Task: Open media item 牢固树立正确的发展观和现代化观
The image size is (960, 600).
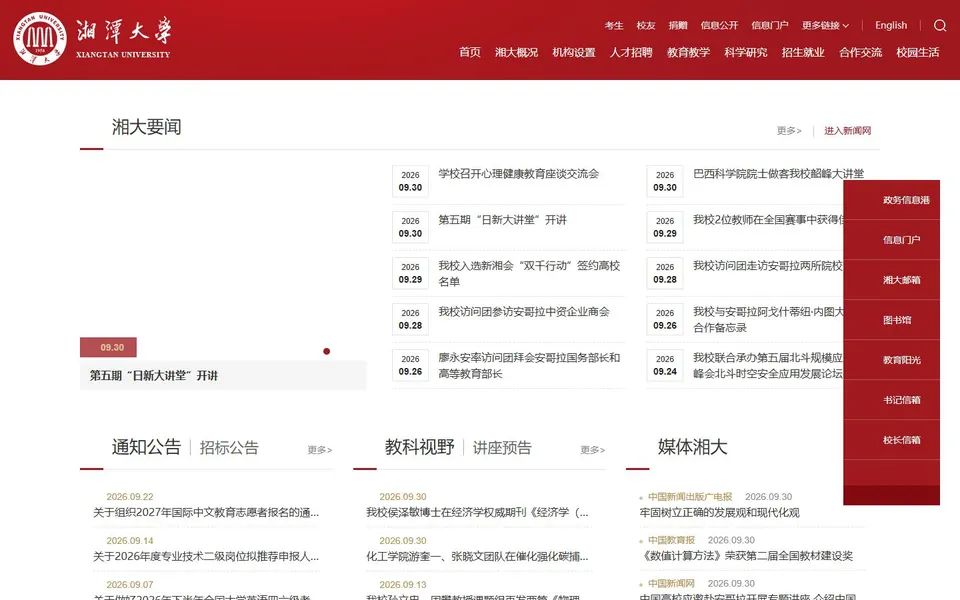Action: (719, 512)
